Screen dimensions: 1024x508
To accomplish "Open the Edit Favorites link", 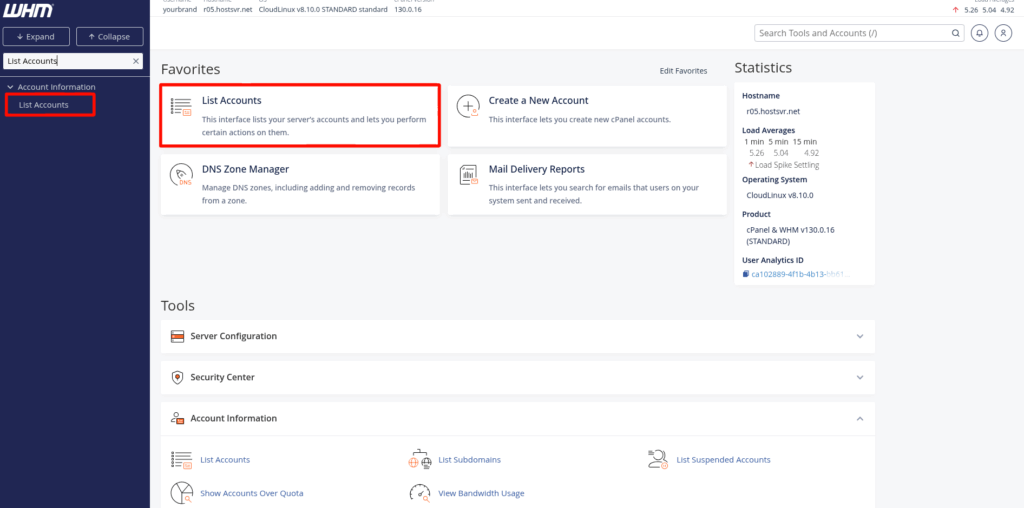I will click(x=683, y=71).
